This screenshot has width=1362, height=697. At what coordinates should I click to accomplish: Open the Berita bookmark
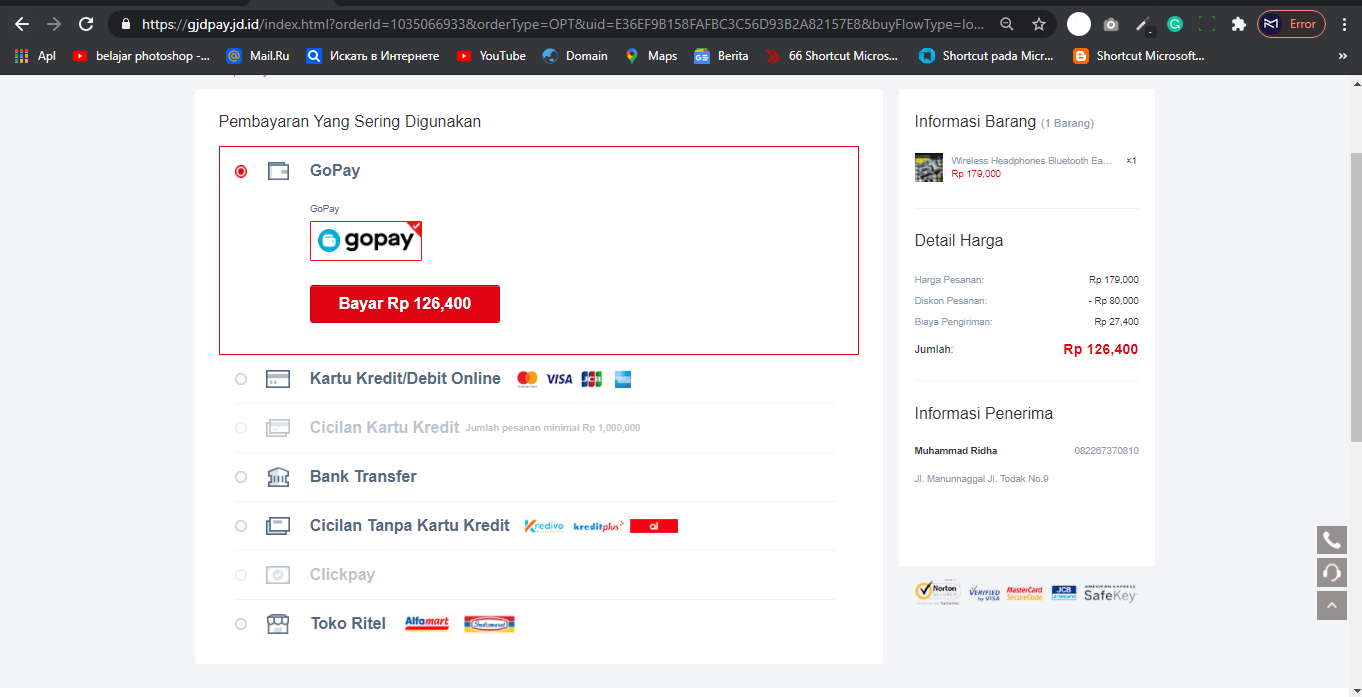[721, 56]
